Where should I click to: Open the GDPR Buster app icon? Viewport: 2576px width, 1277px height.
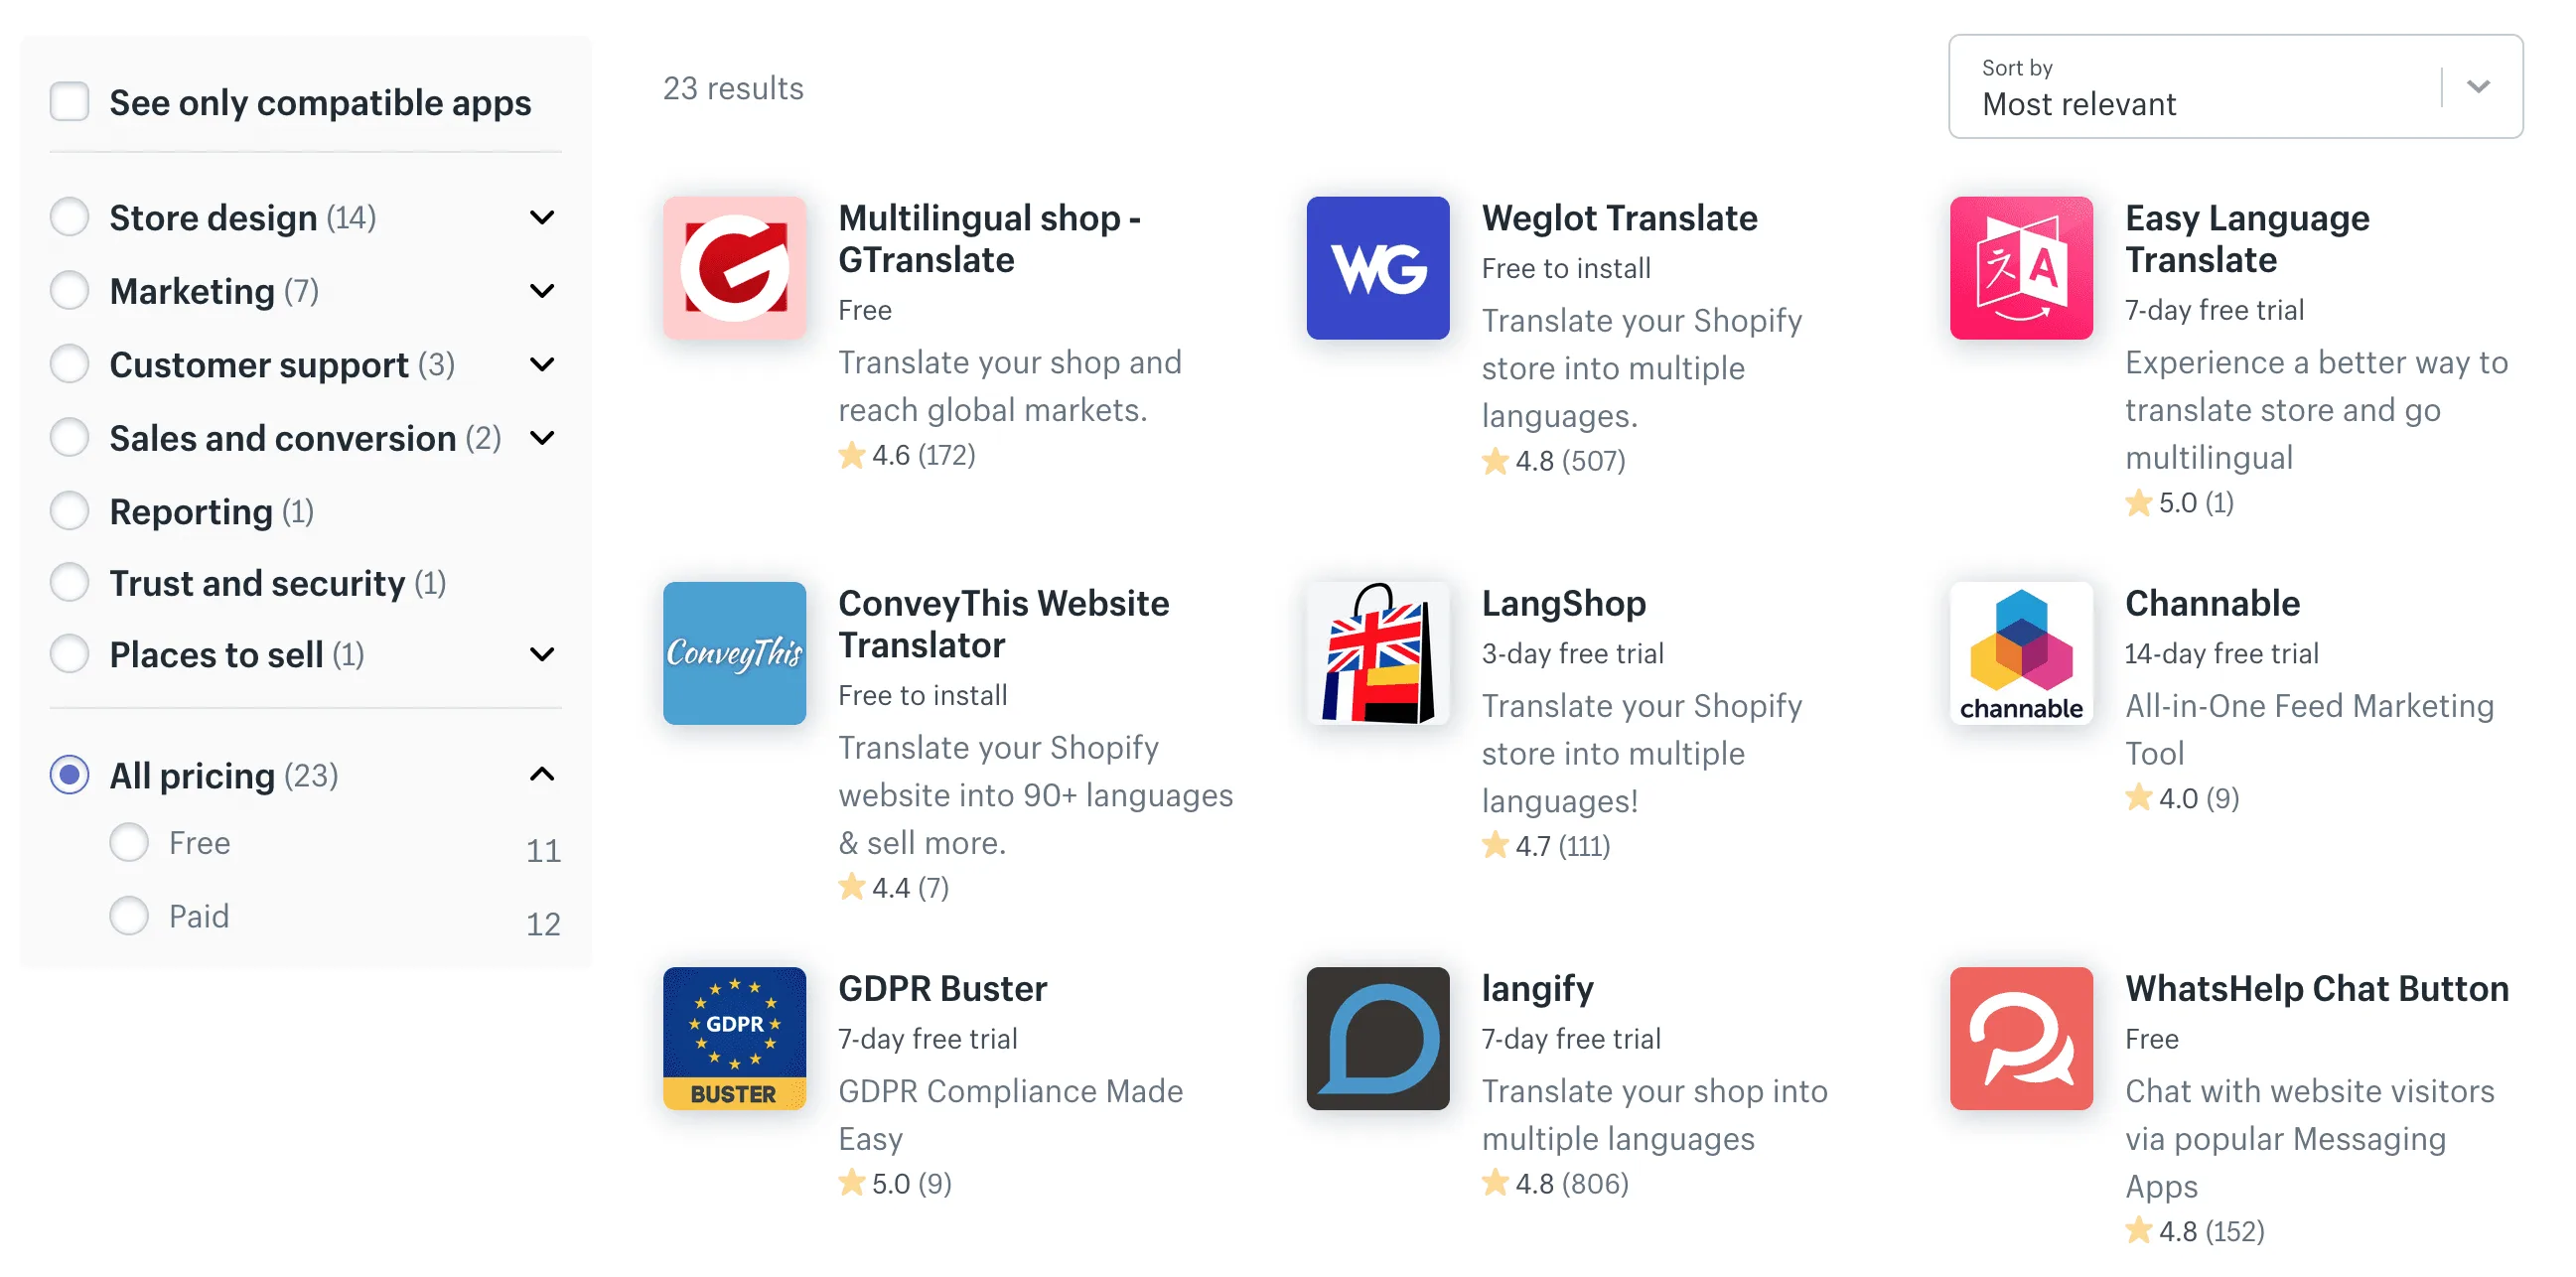734,1038
